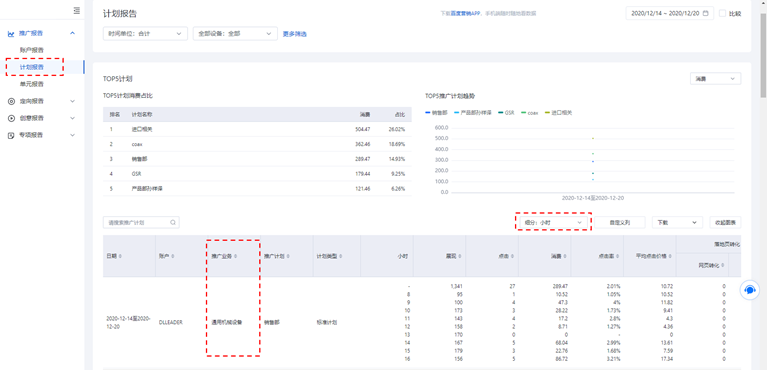Open the blue customer service chat bubble

pyautogui.click(x=749, y=290)
